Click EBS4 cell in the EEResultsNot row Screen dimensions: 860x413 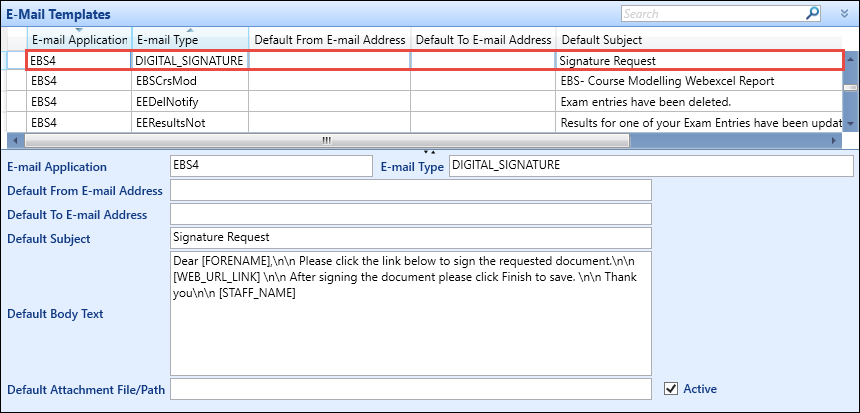pos(80,122)
